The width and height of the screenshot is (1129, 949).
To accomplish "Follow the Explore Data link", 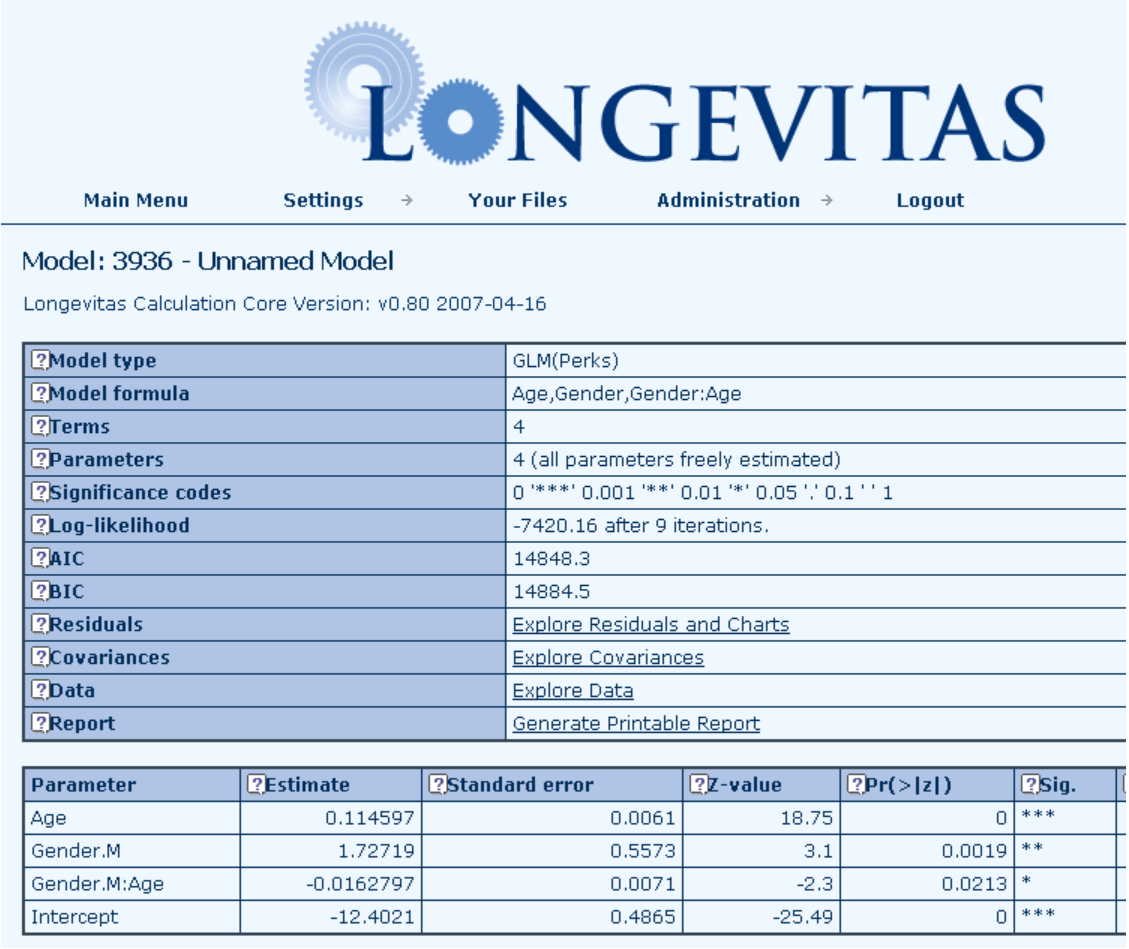I will tap(572, 691).
